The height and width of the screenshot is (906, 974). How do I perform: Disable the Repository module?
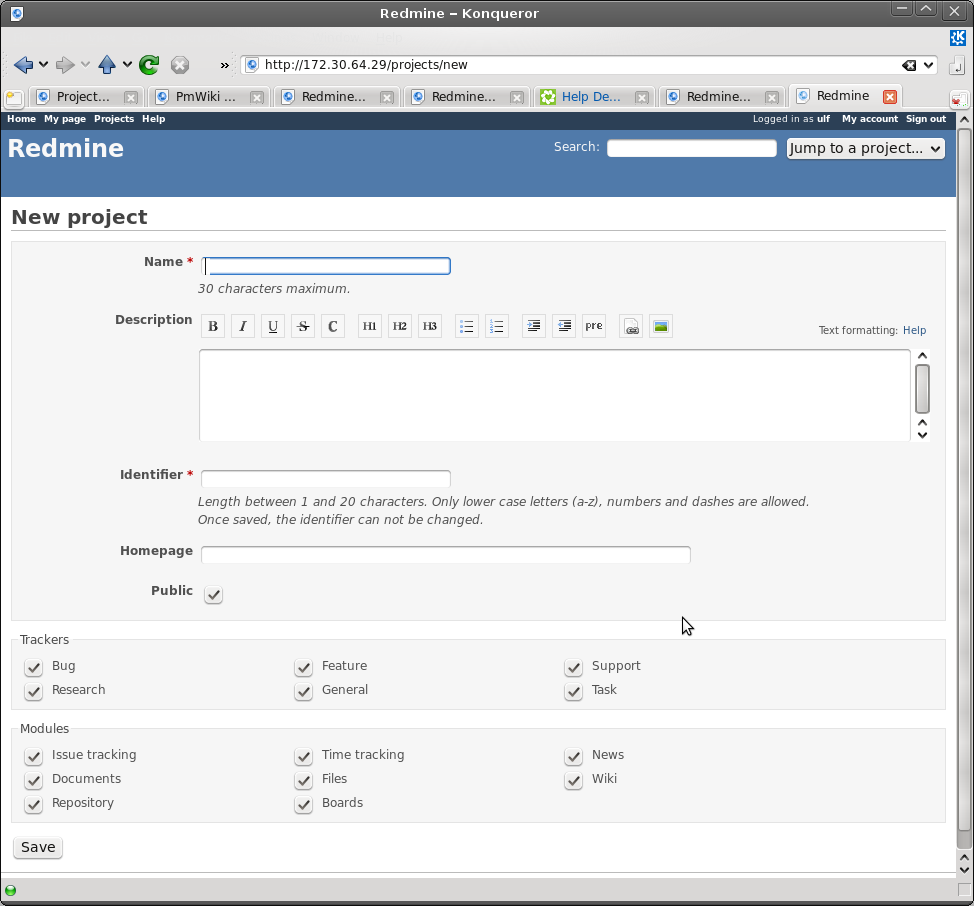click(x=34, y=804)
